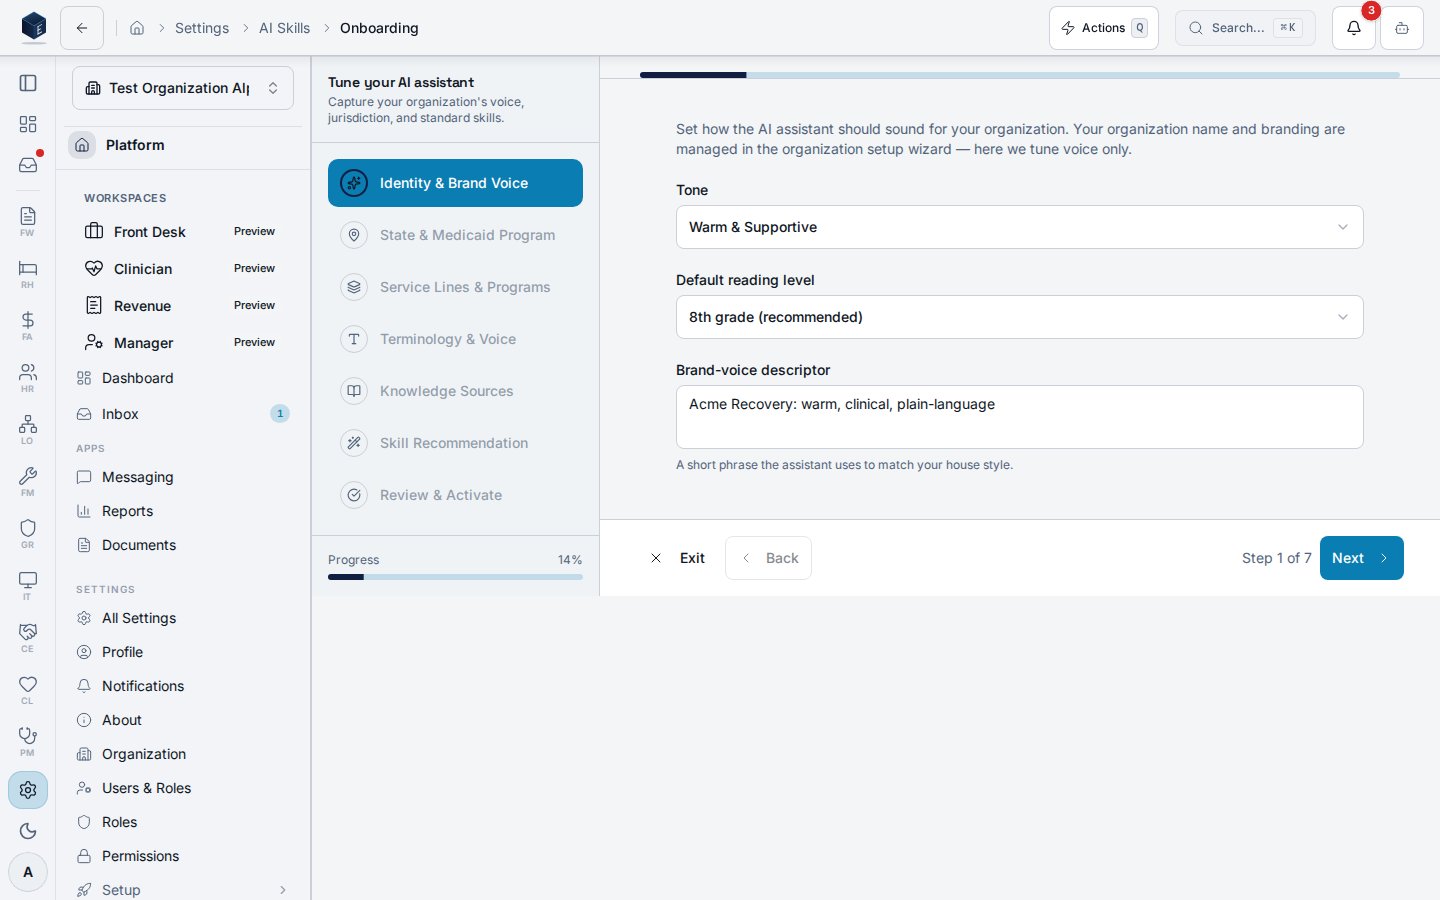Open the CL heart rail icon
This screenshot has height=900, width=1440.
28,689
